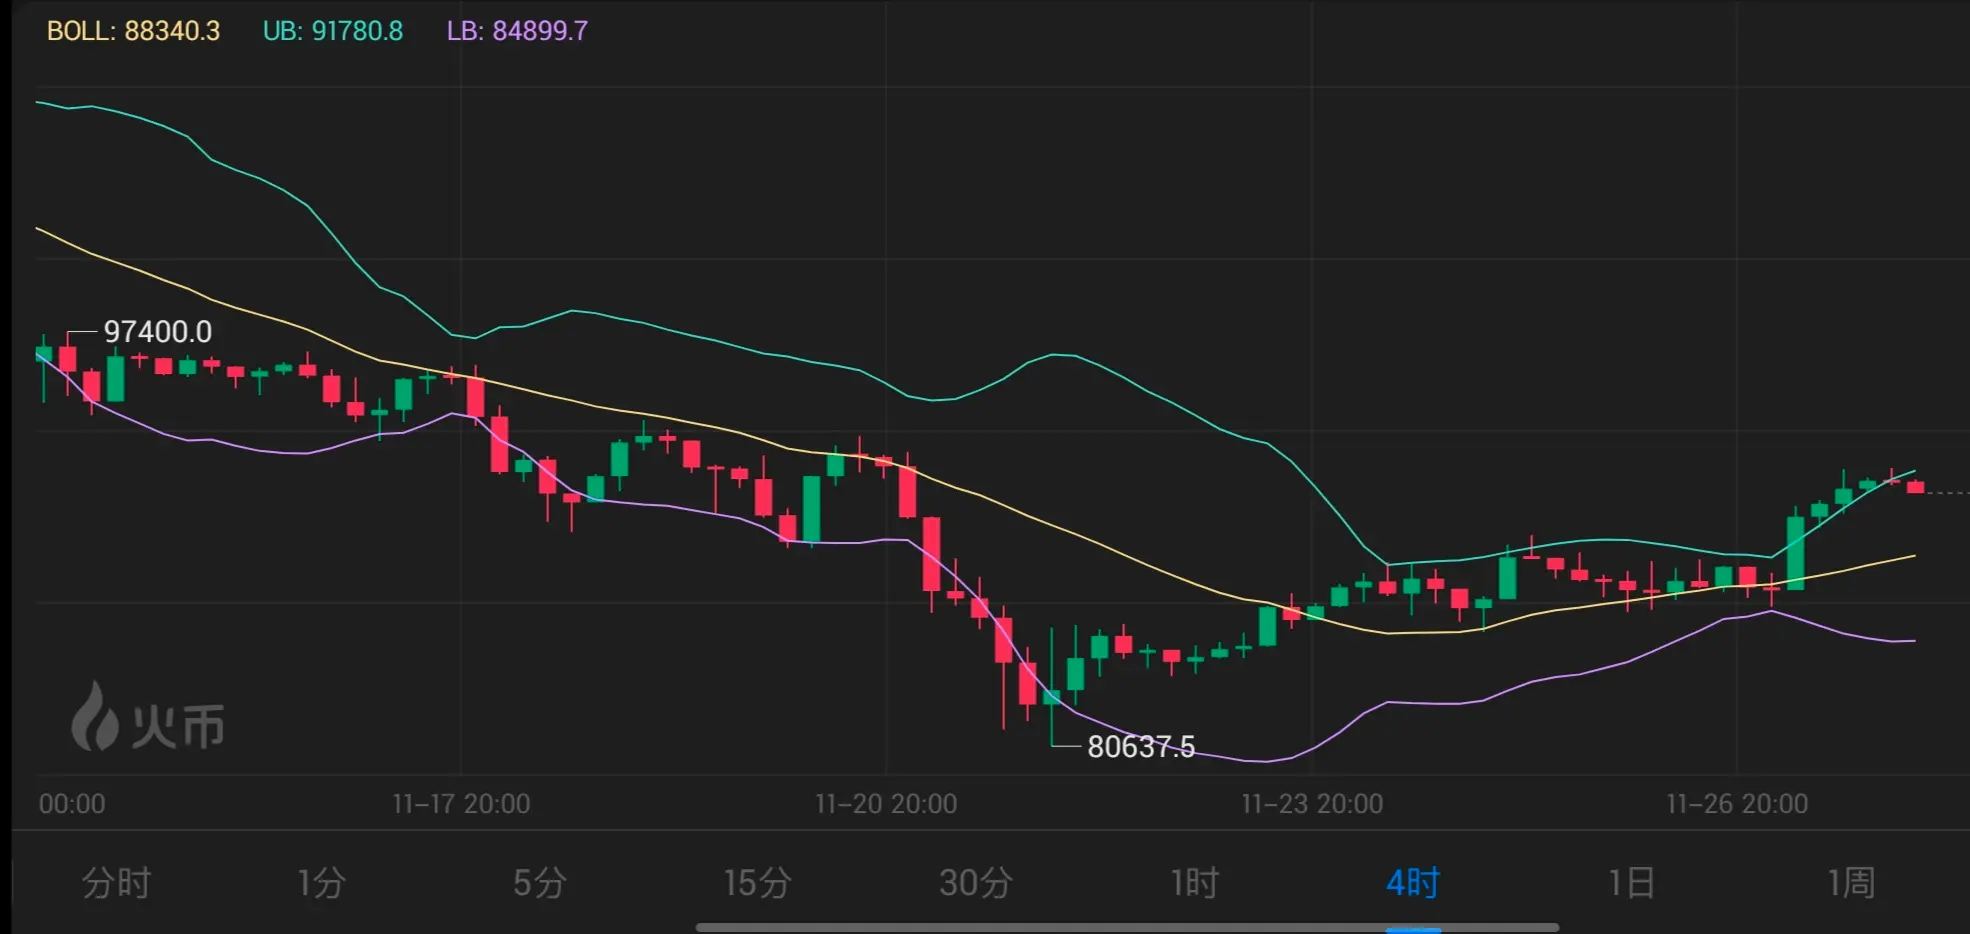Click the 11-26 20:00 time axis label
This screenshot has height=934, width=1970.
(1737, 804)
